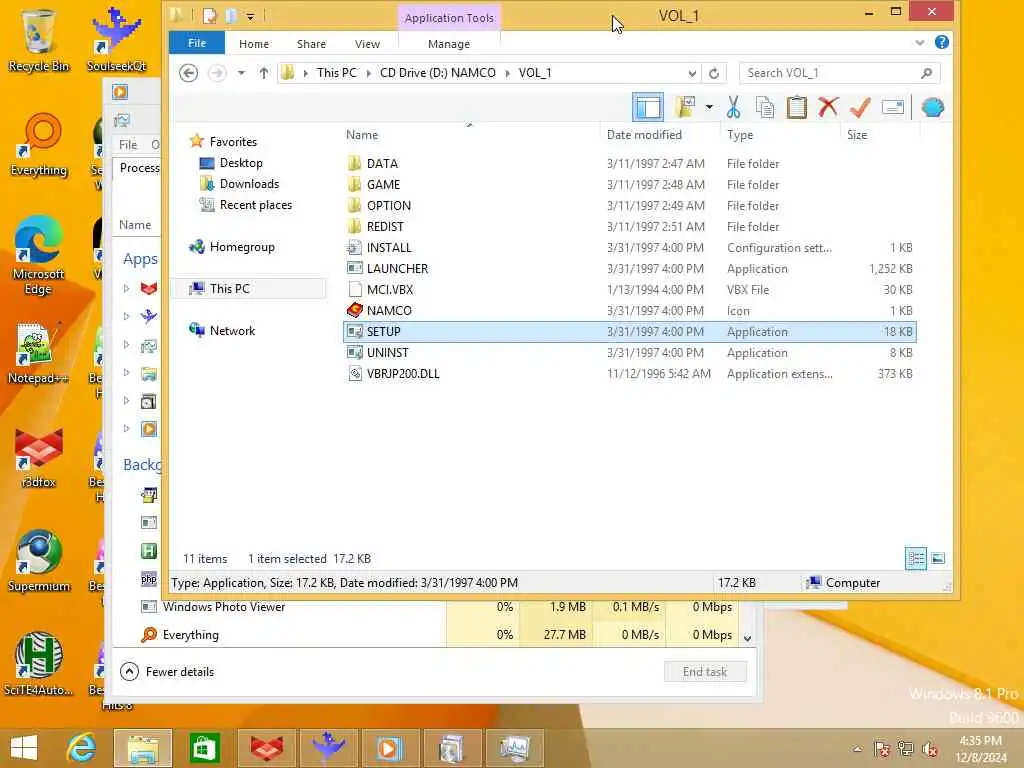Image resolution: width=1024 pixels, height=768 pixels.
Task: Open the File ribbon tab
Action: pos(197,43)
